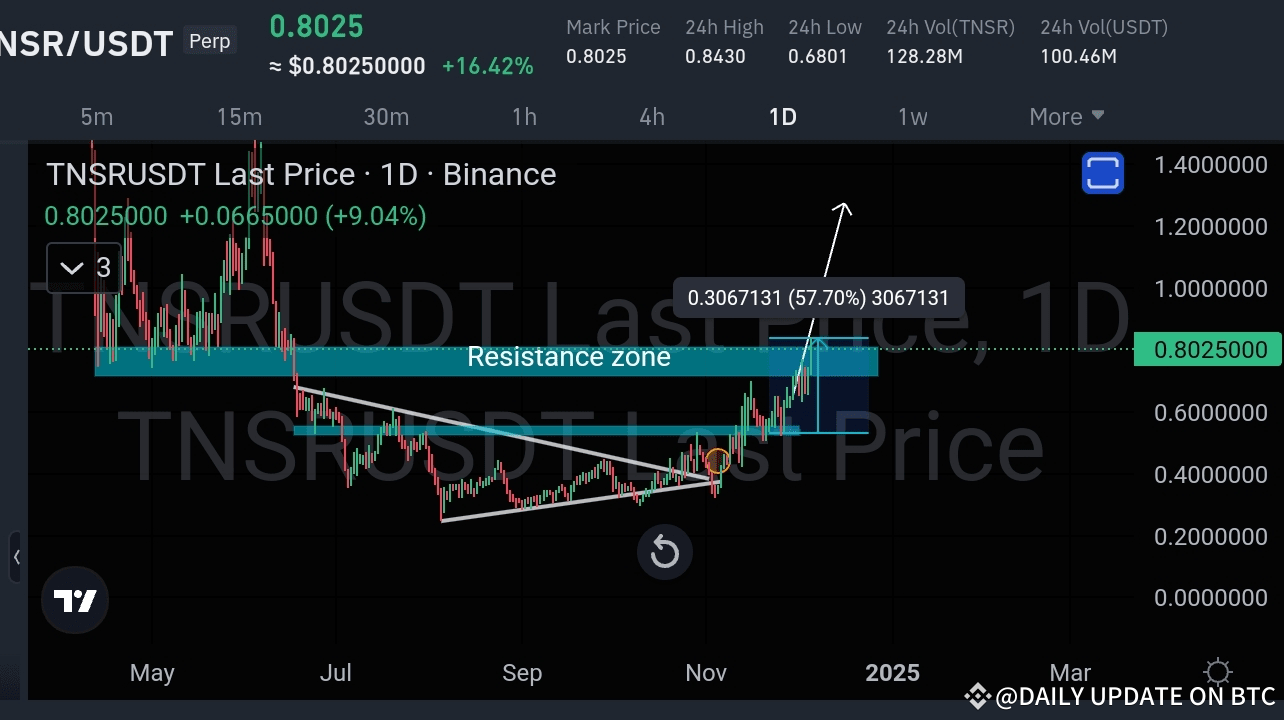Select the 5m interval
This screenshot has width=1284, height=720.
[x=96, y=116]
